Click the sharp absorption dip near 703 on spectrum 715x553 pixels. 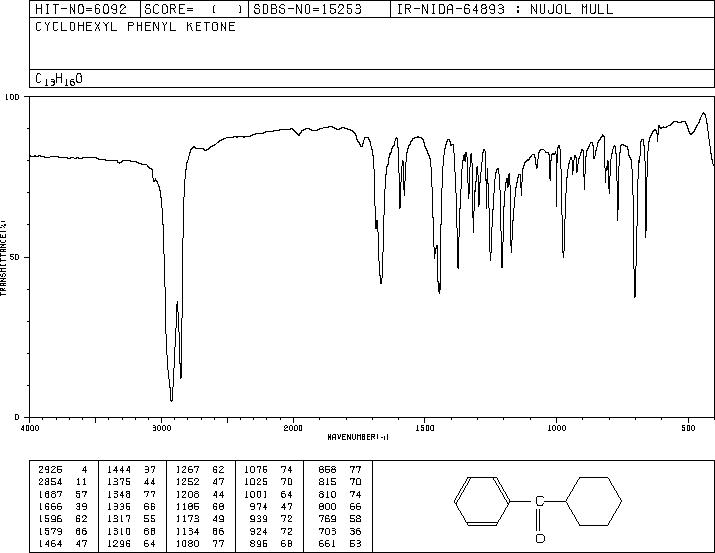pyautogui.click(x=635, y=294)
